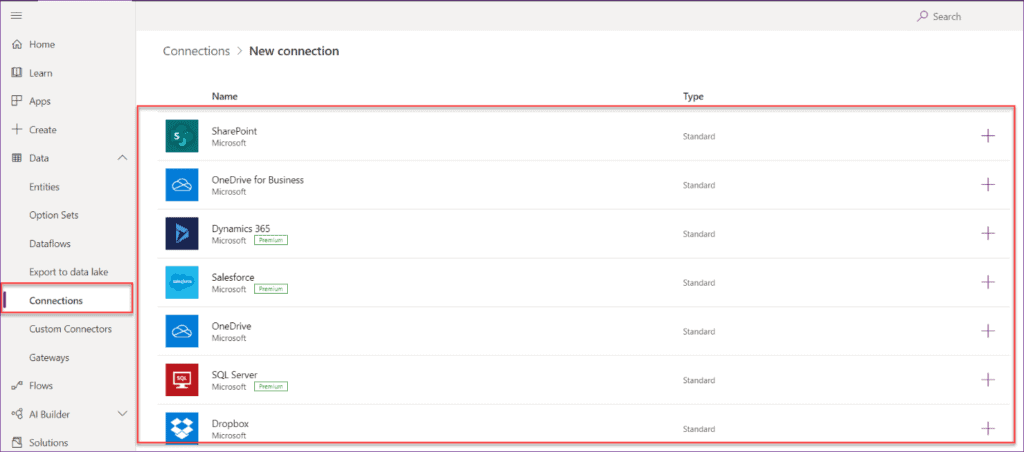This screenshot has width=1024, height=452.
Task: Click the OneDrive for Business cloud logo
Action: point(182,185)
